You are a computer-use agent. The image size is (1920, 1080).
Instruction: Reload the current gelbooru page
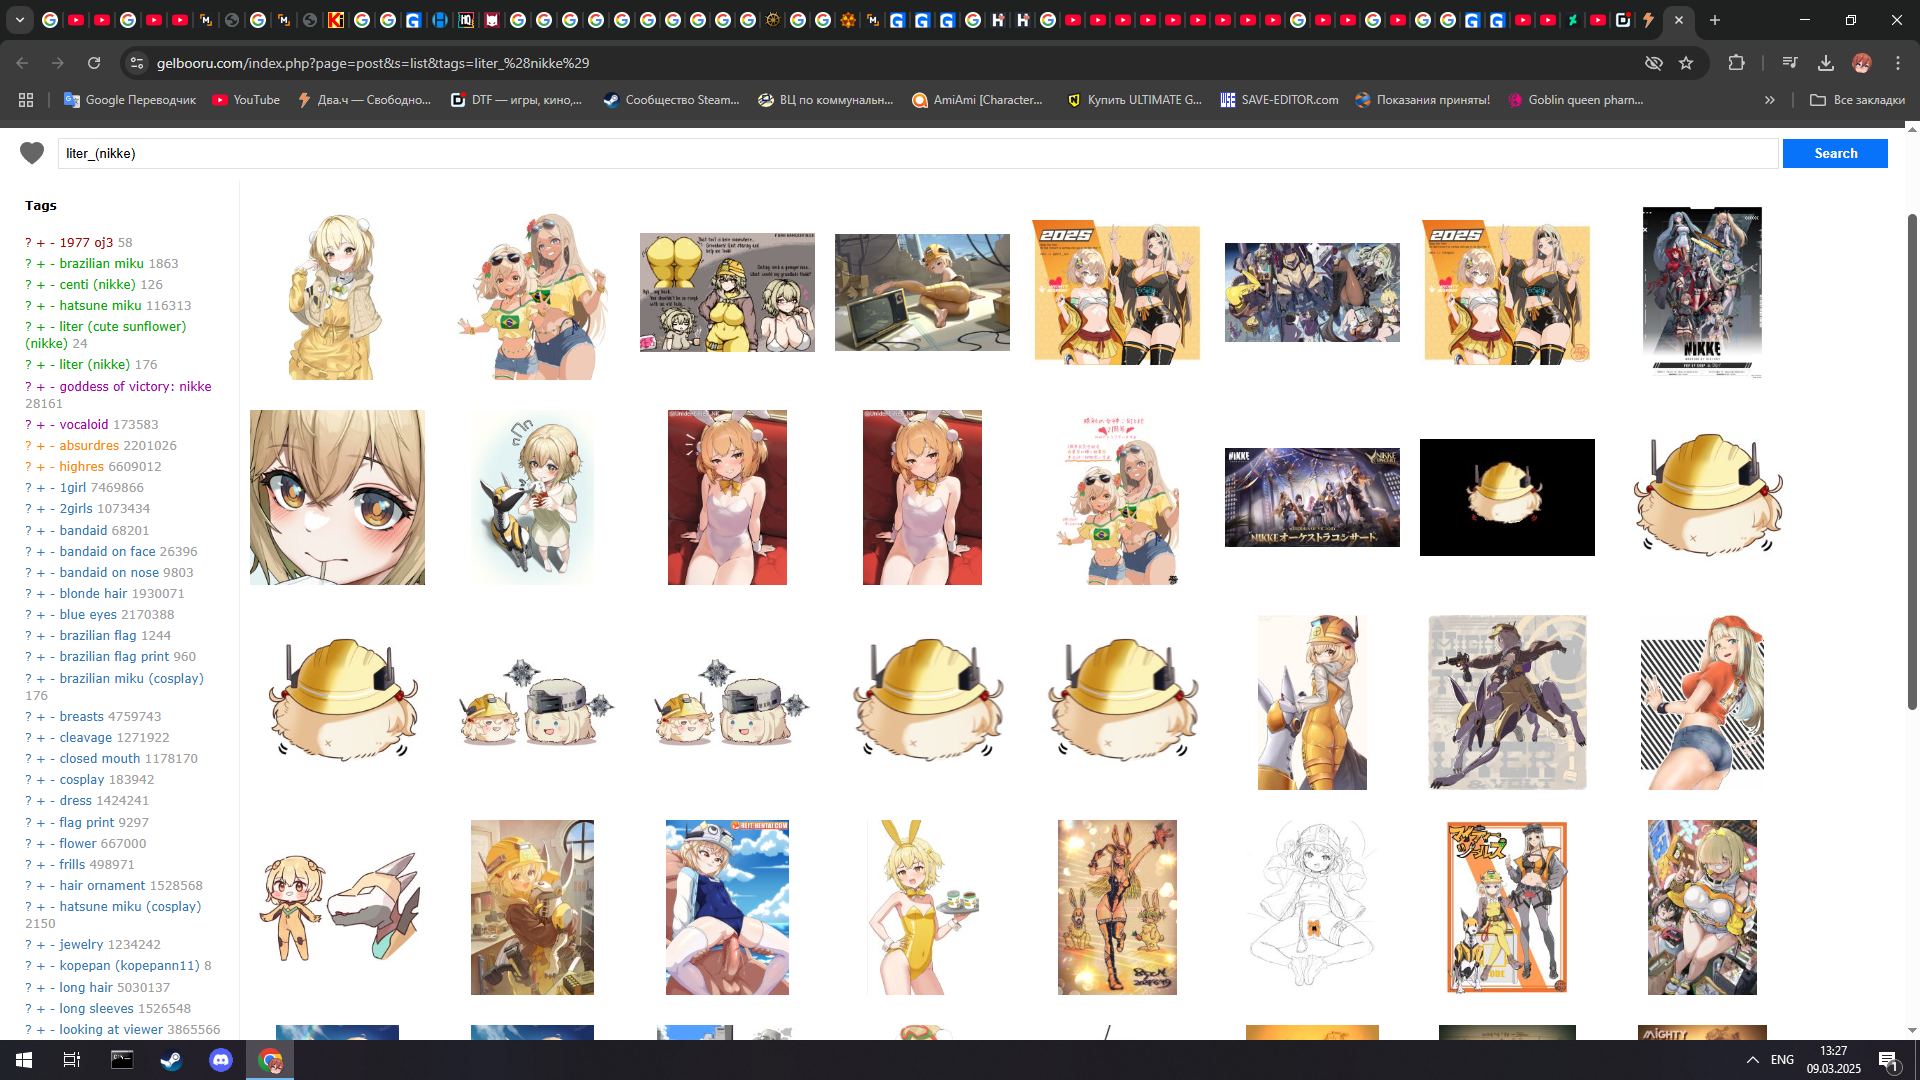pyautogui.click(x=94, y=63)
